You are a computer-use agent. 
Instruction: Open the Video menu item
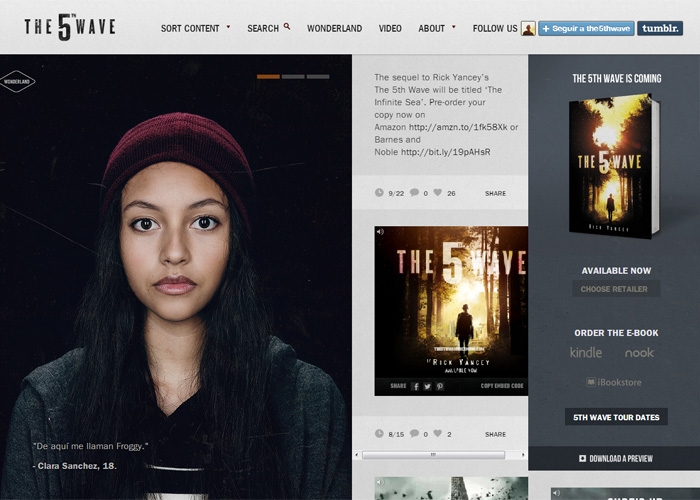point(390,28)
